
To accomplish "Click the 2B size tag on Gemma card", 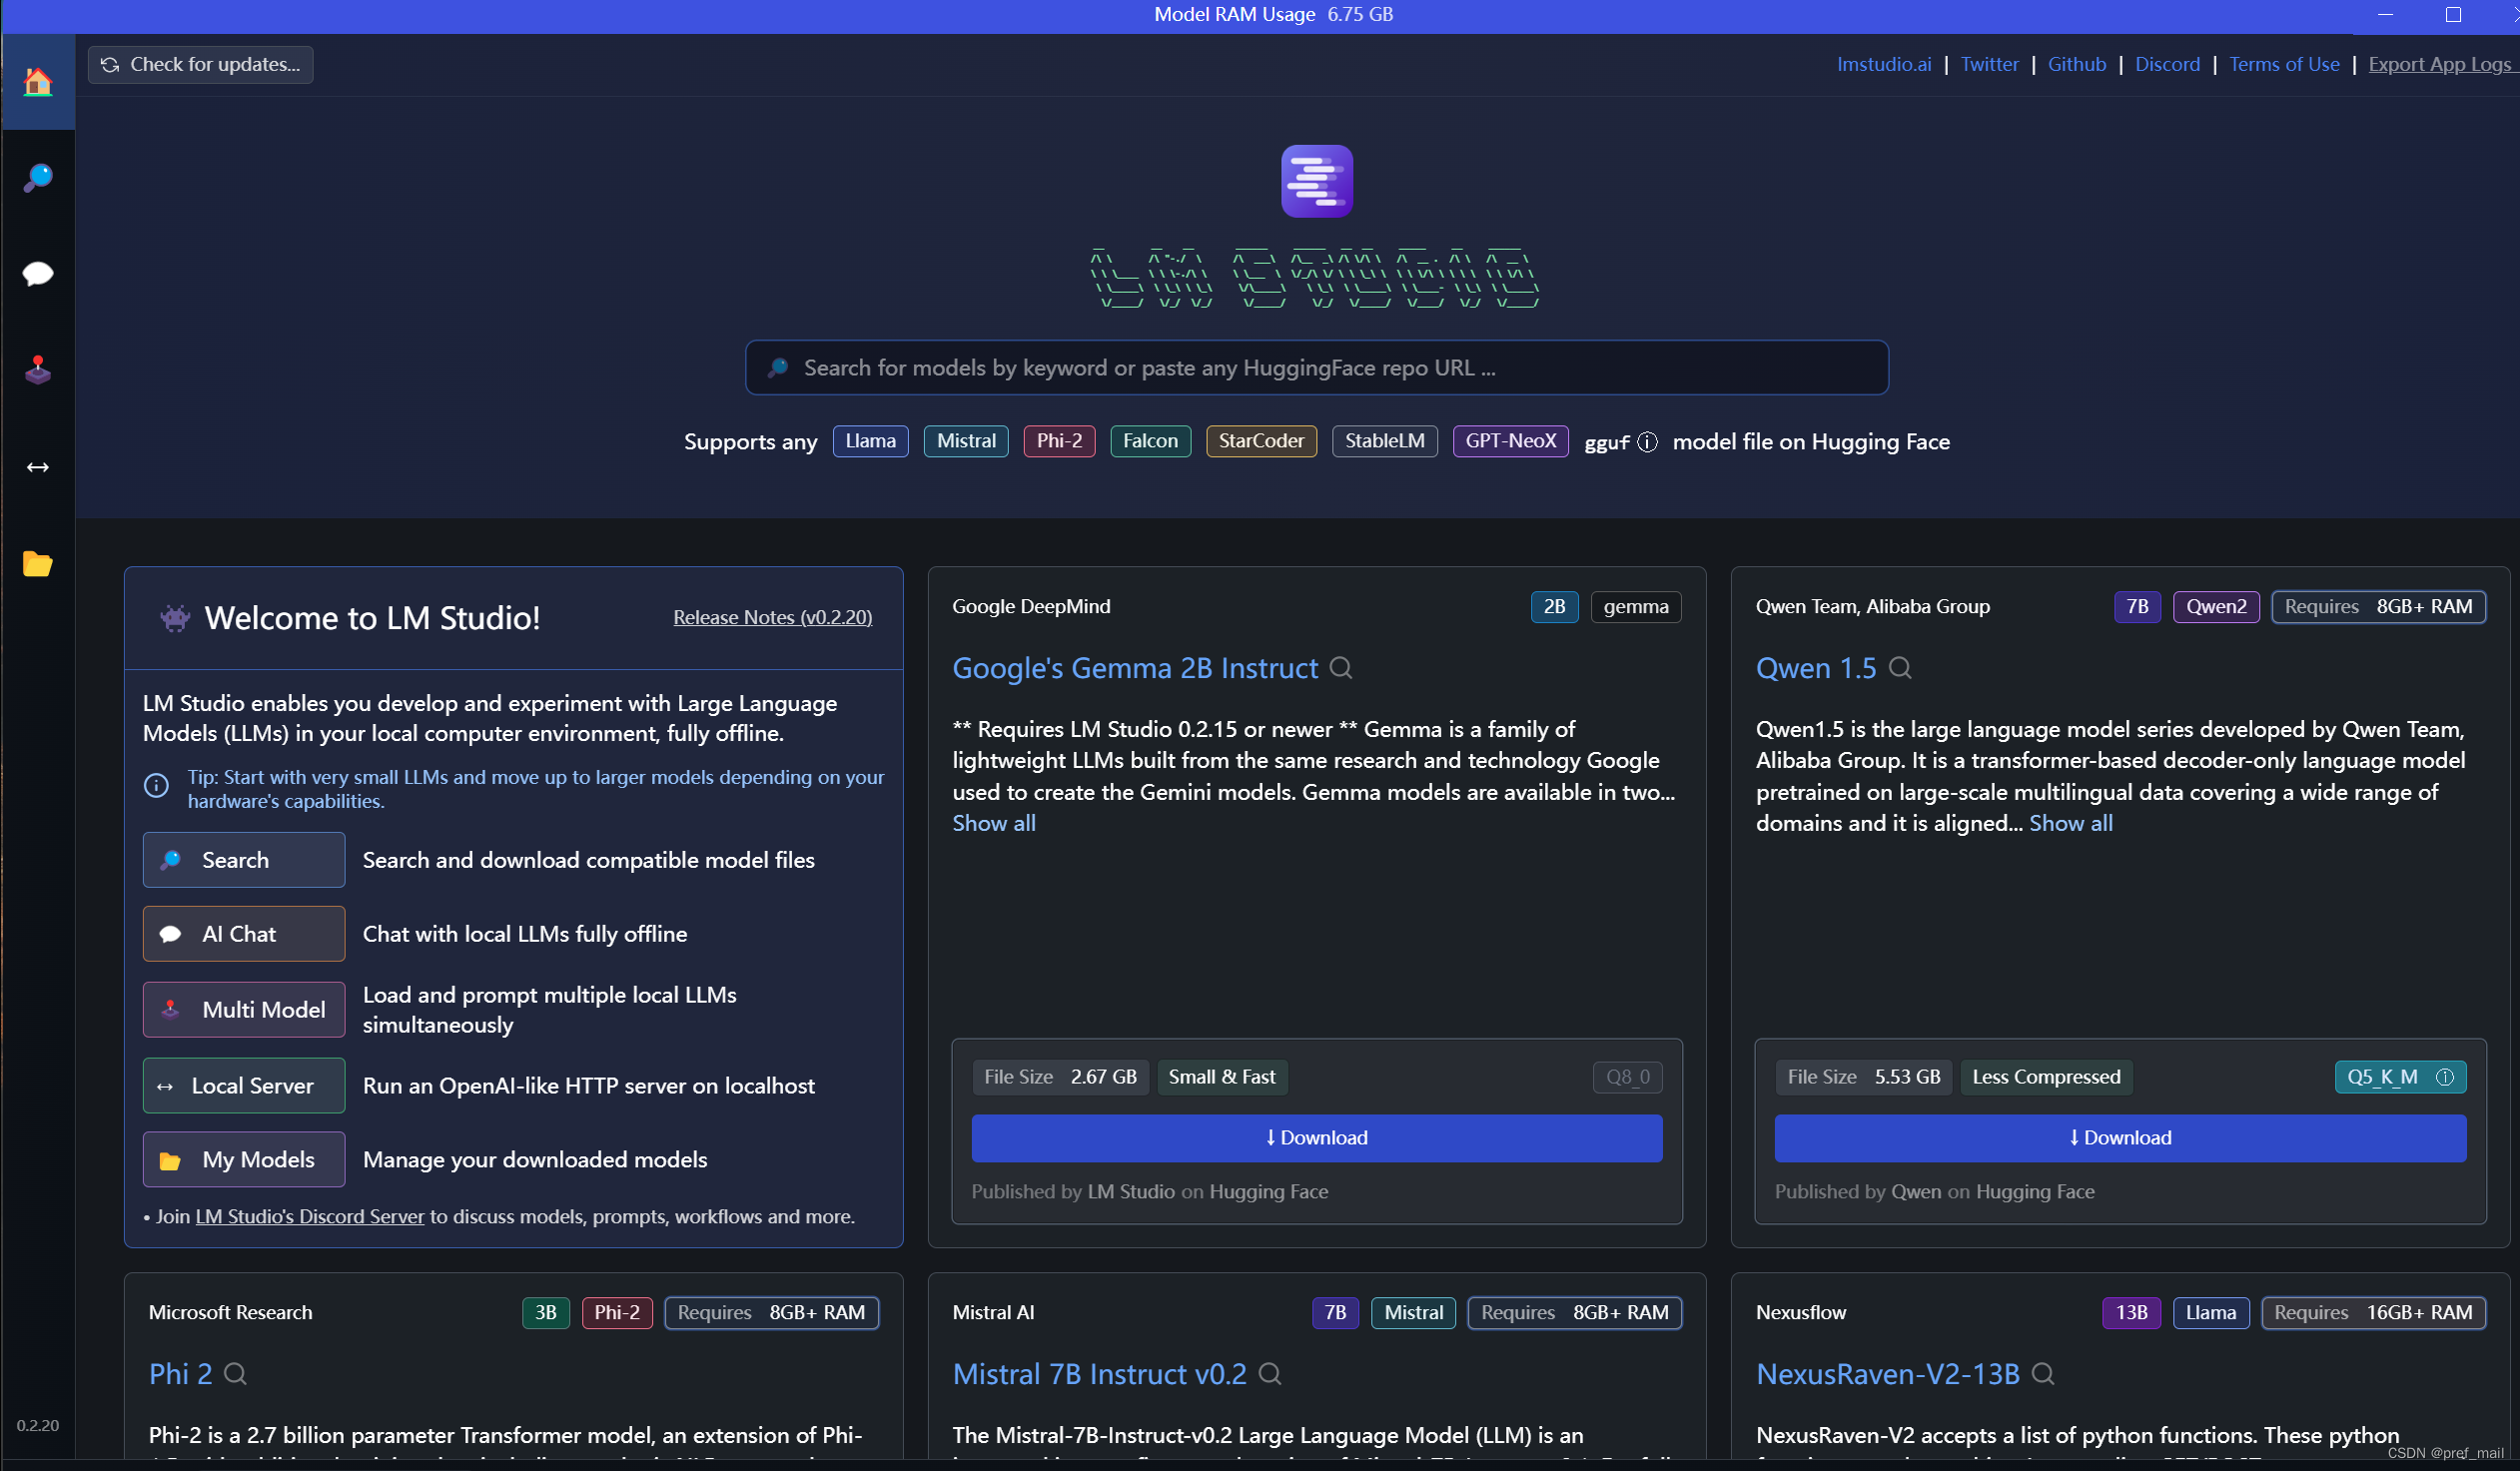I will [1554, 607].
